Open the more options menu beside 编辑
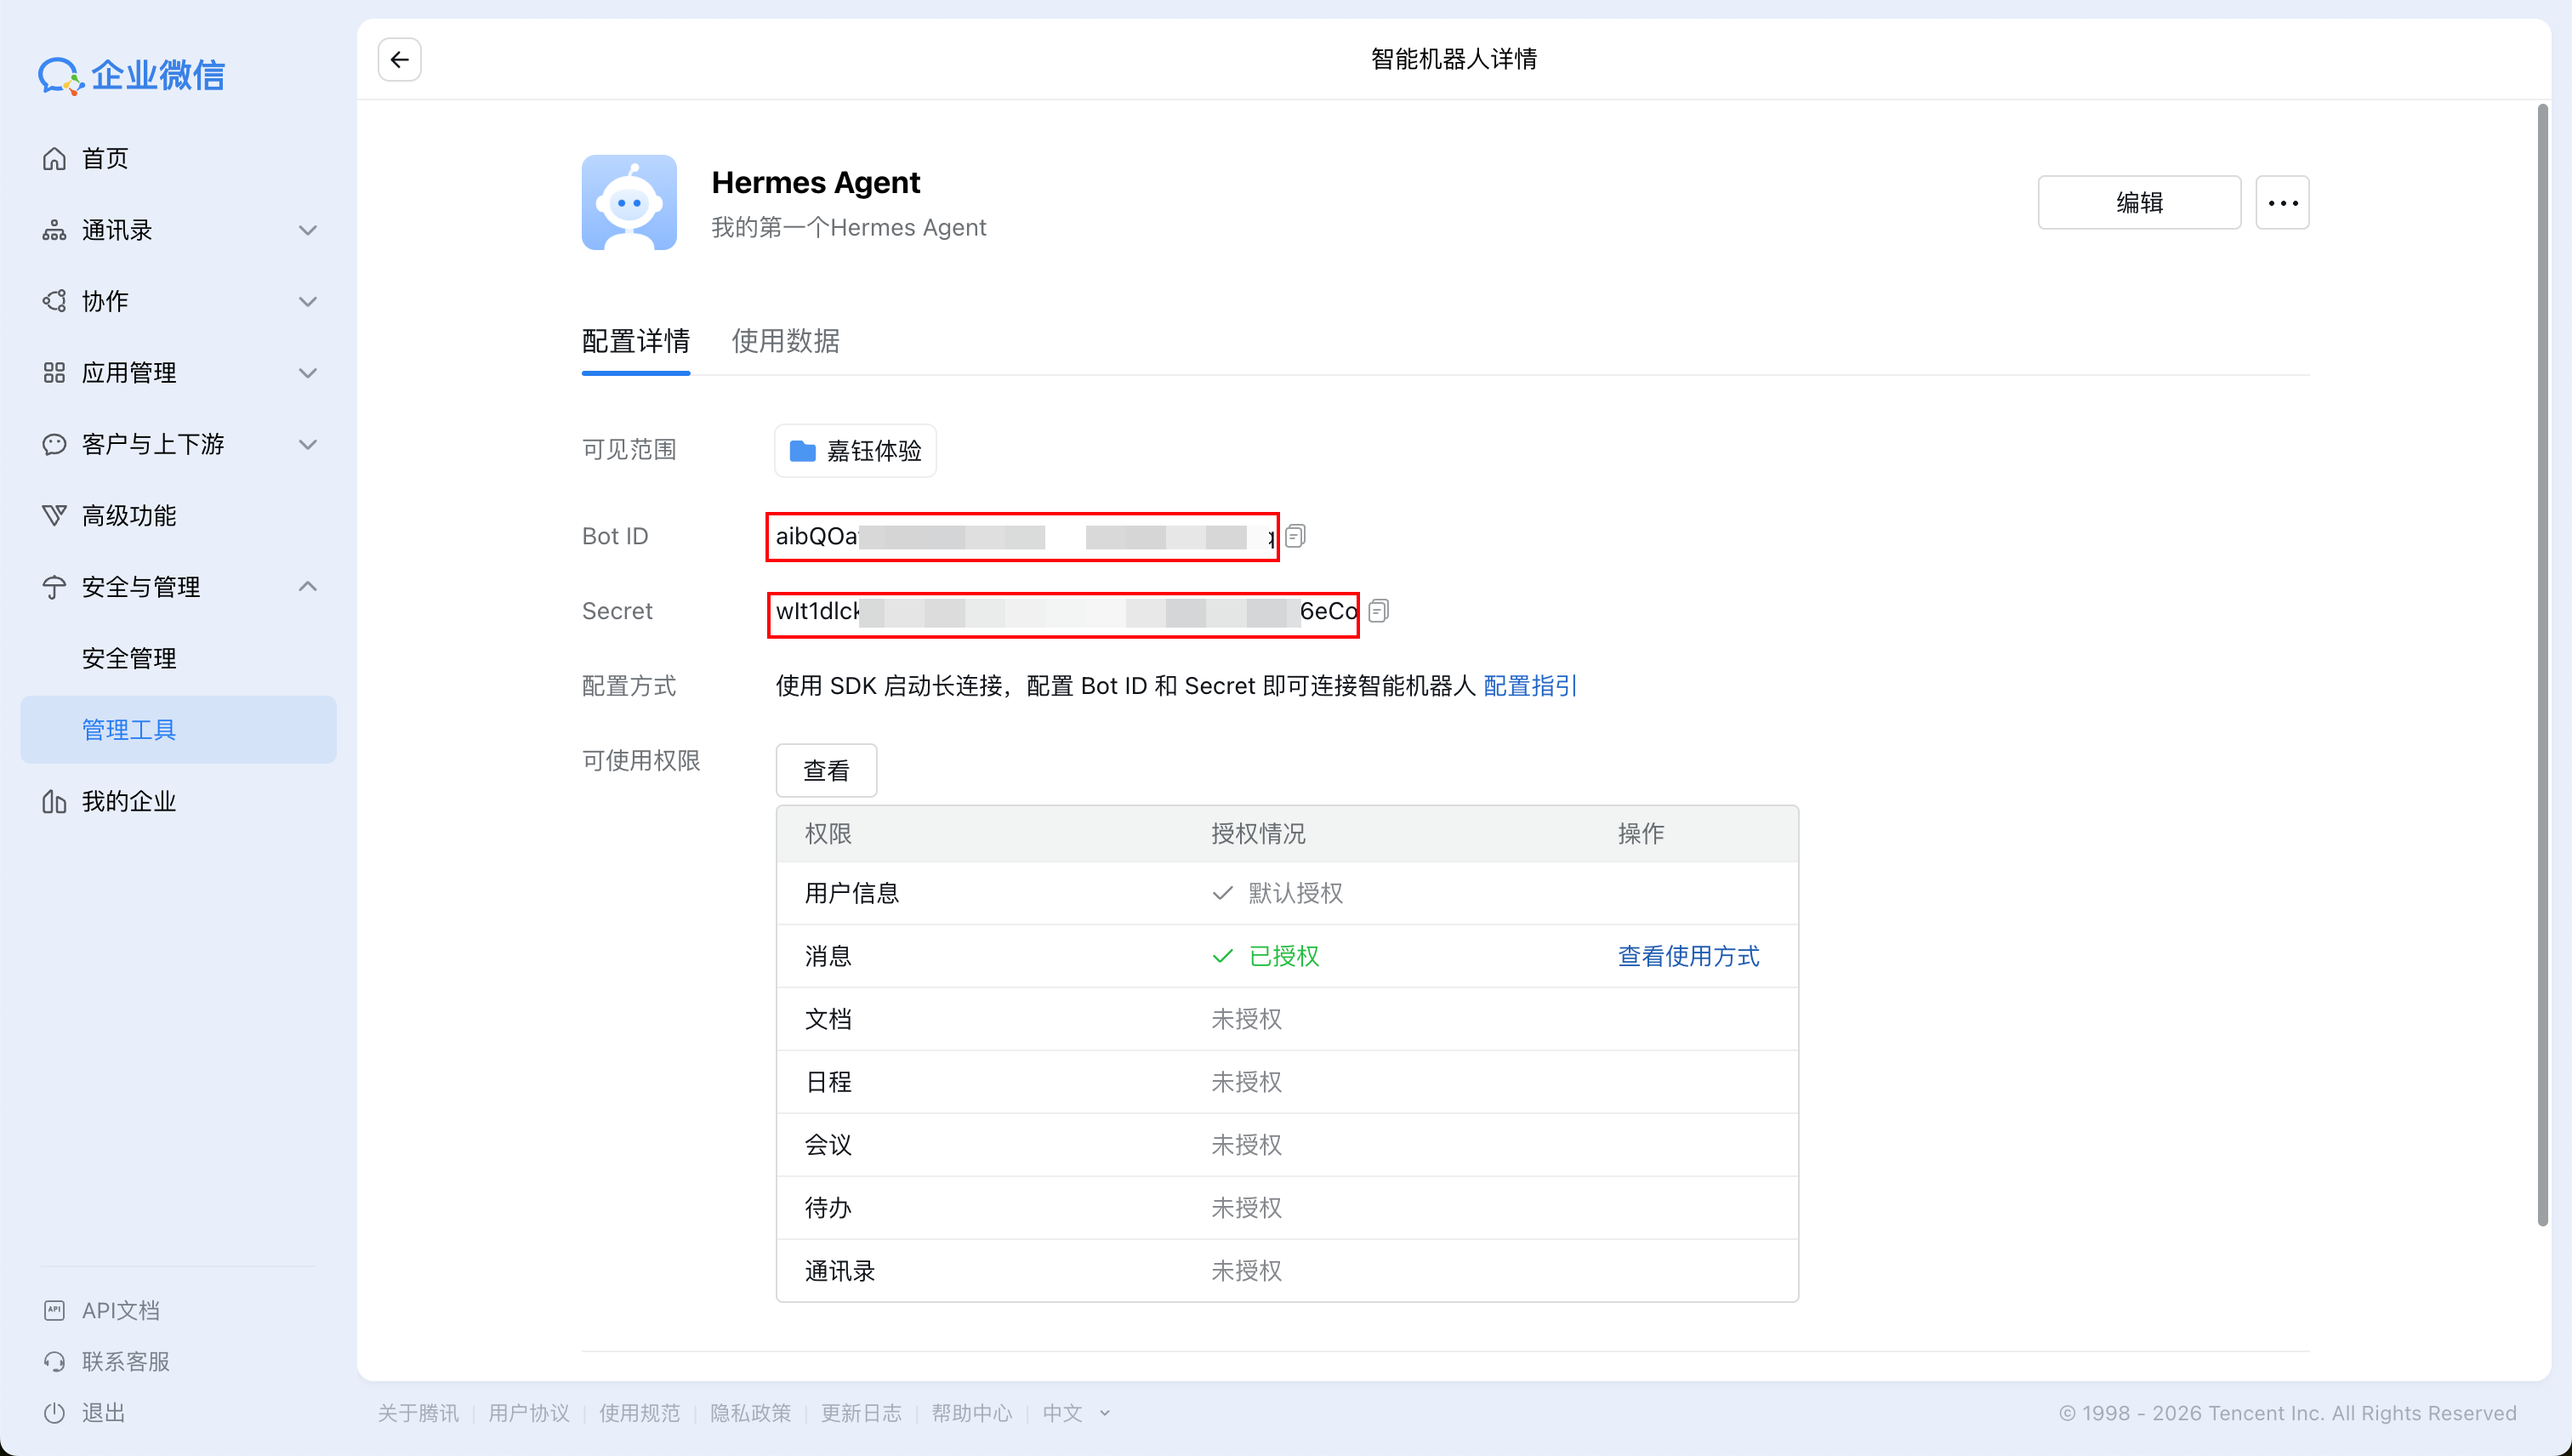The width and height of the screenshot is (2572, 1456). [x=2282, y=202]
